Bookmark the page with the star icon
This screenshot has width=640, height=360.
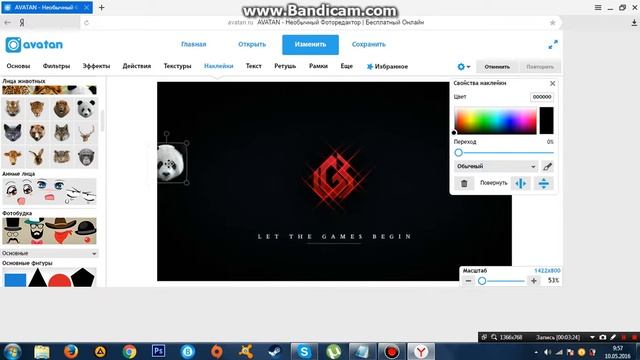click(552, 23)
